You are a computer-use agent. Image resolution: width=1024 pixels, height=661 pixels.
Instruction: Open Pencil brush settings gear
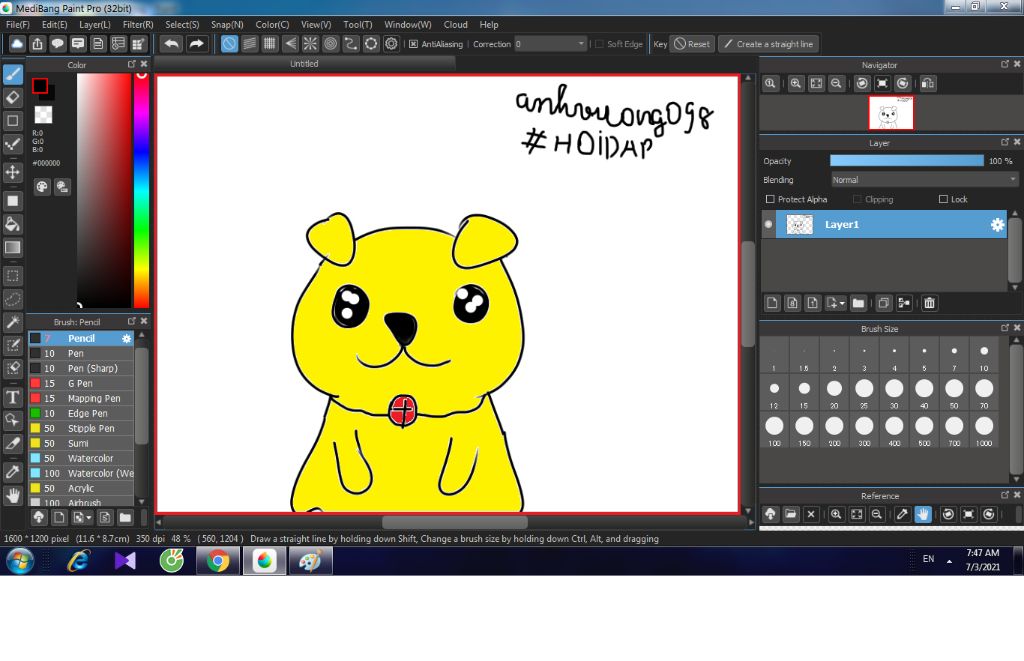[126, 338]
